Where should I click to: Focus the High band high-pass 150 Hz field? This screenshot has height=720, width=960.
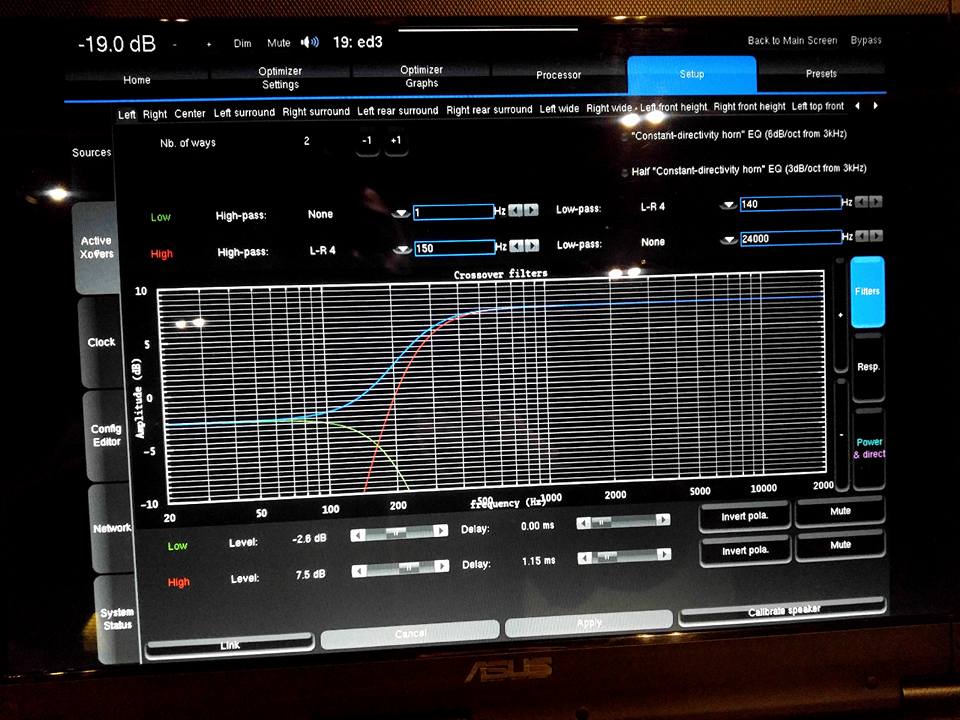point(454,248)
